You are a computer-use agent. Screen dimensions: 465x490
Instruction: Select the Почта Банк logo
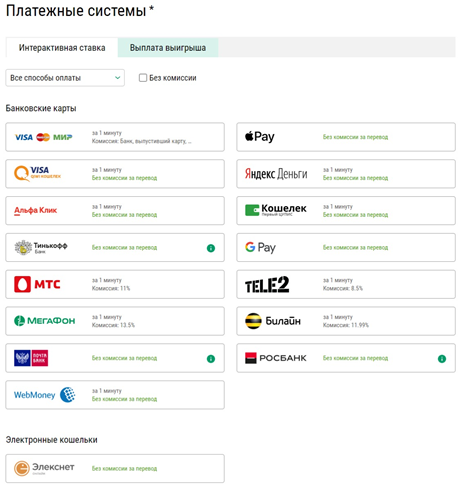pos(31,358)
